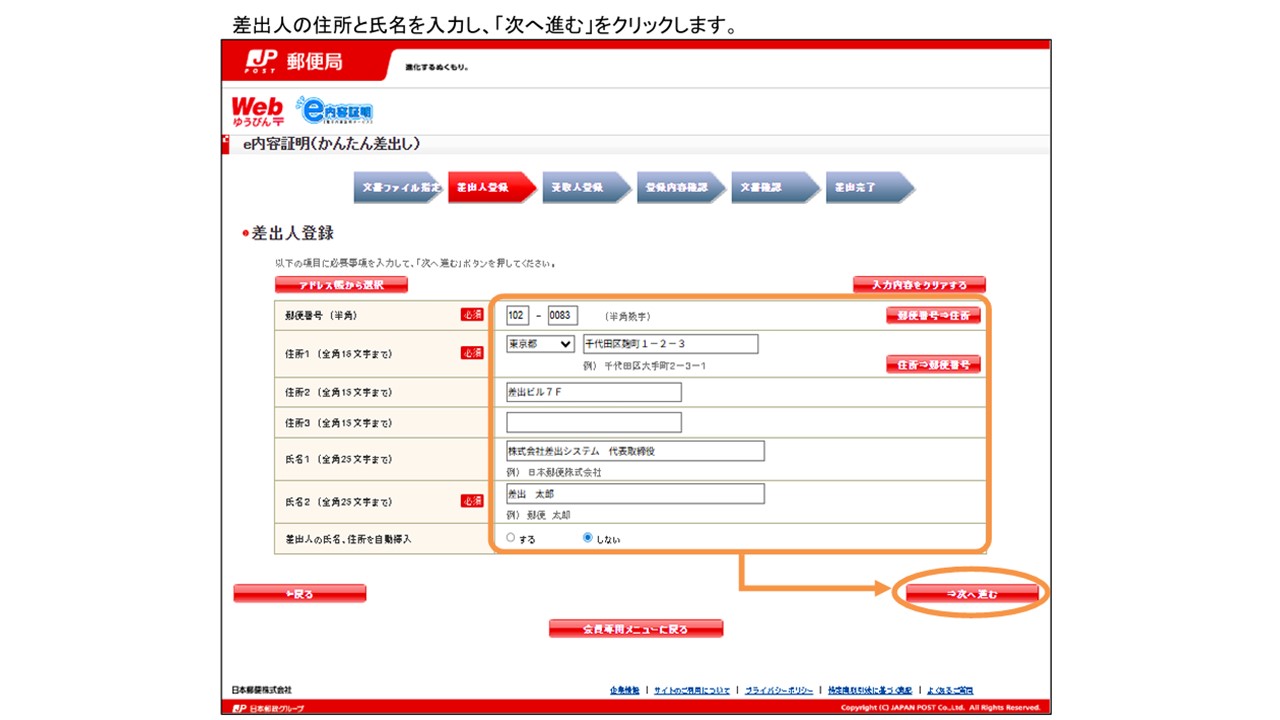Click the 住所⇒郵便番号 lookup button
Viewport: 1280px width, 720px height.
pyautogui.click(x=933, y=364)
